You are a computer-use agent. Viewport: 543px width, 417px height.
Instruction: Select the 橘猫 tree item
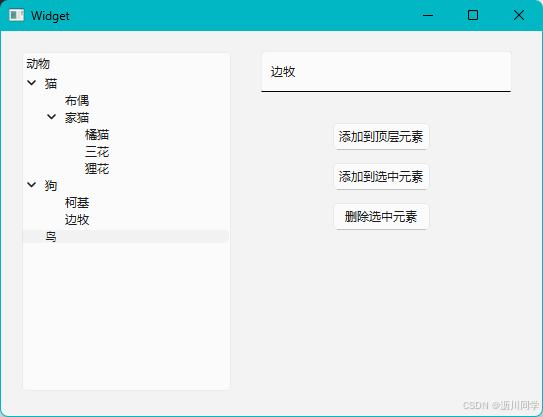pyautogui.click(x=97, y=135)
